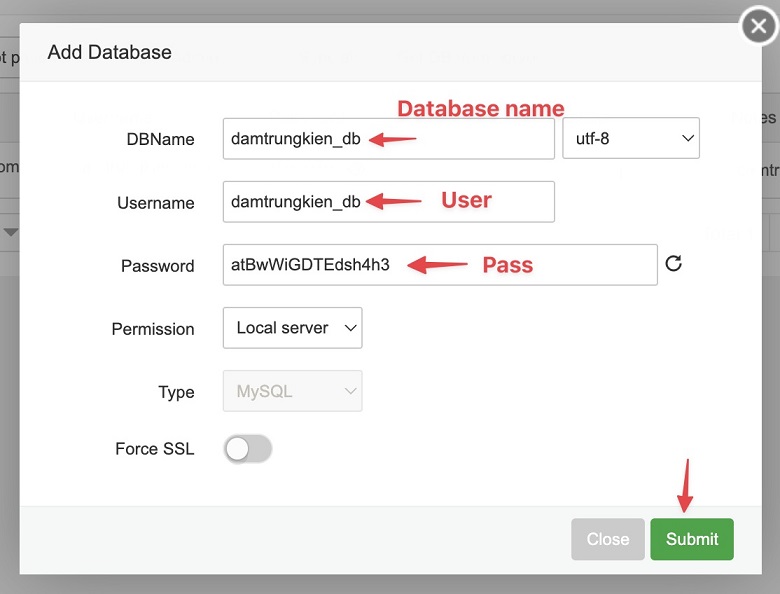This screenshot has width=780, height=594.
Task: Open the utf-8 encoding dropdown
Action: click(x=631, y=139)
